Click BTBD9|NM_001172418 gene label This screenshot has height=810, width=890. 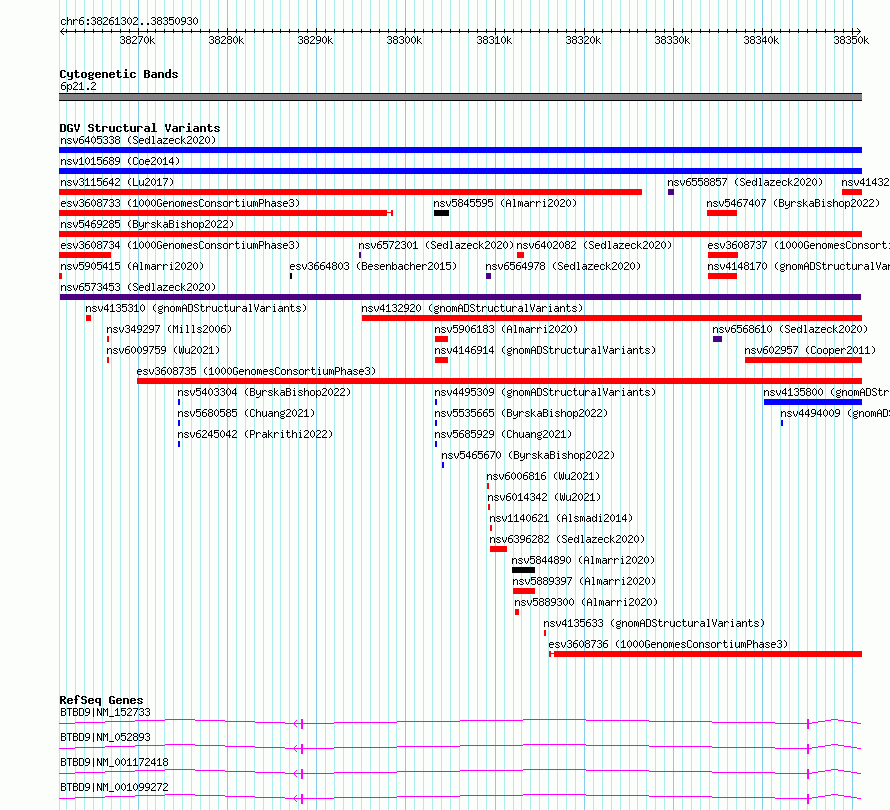click(114, 762)
